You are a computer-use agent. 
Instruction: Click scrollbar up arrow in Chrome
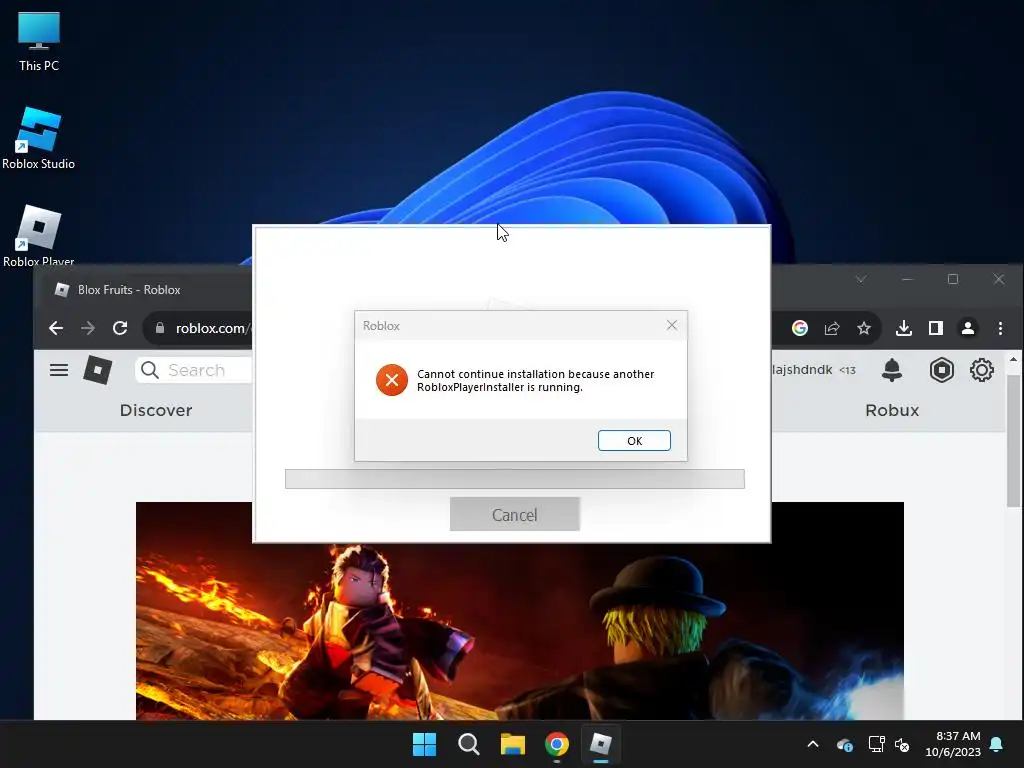pos(1014,359)
